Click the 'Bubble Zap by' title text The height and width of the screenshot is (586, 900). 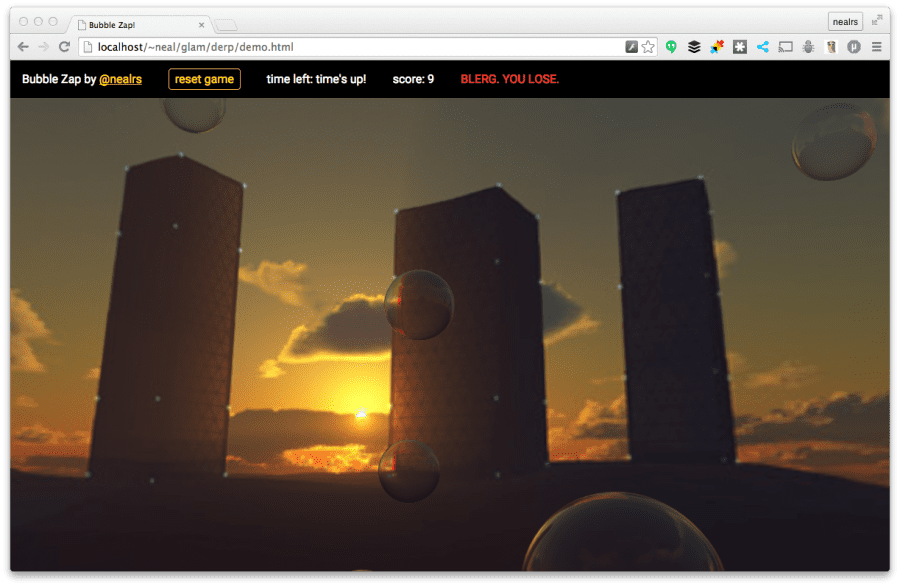tap(59, 79)
